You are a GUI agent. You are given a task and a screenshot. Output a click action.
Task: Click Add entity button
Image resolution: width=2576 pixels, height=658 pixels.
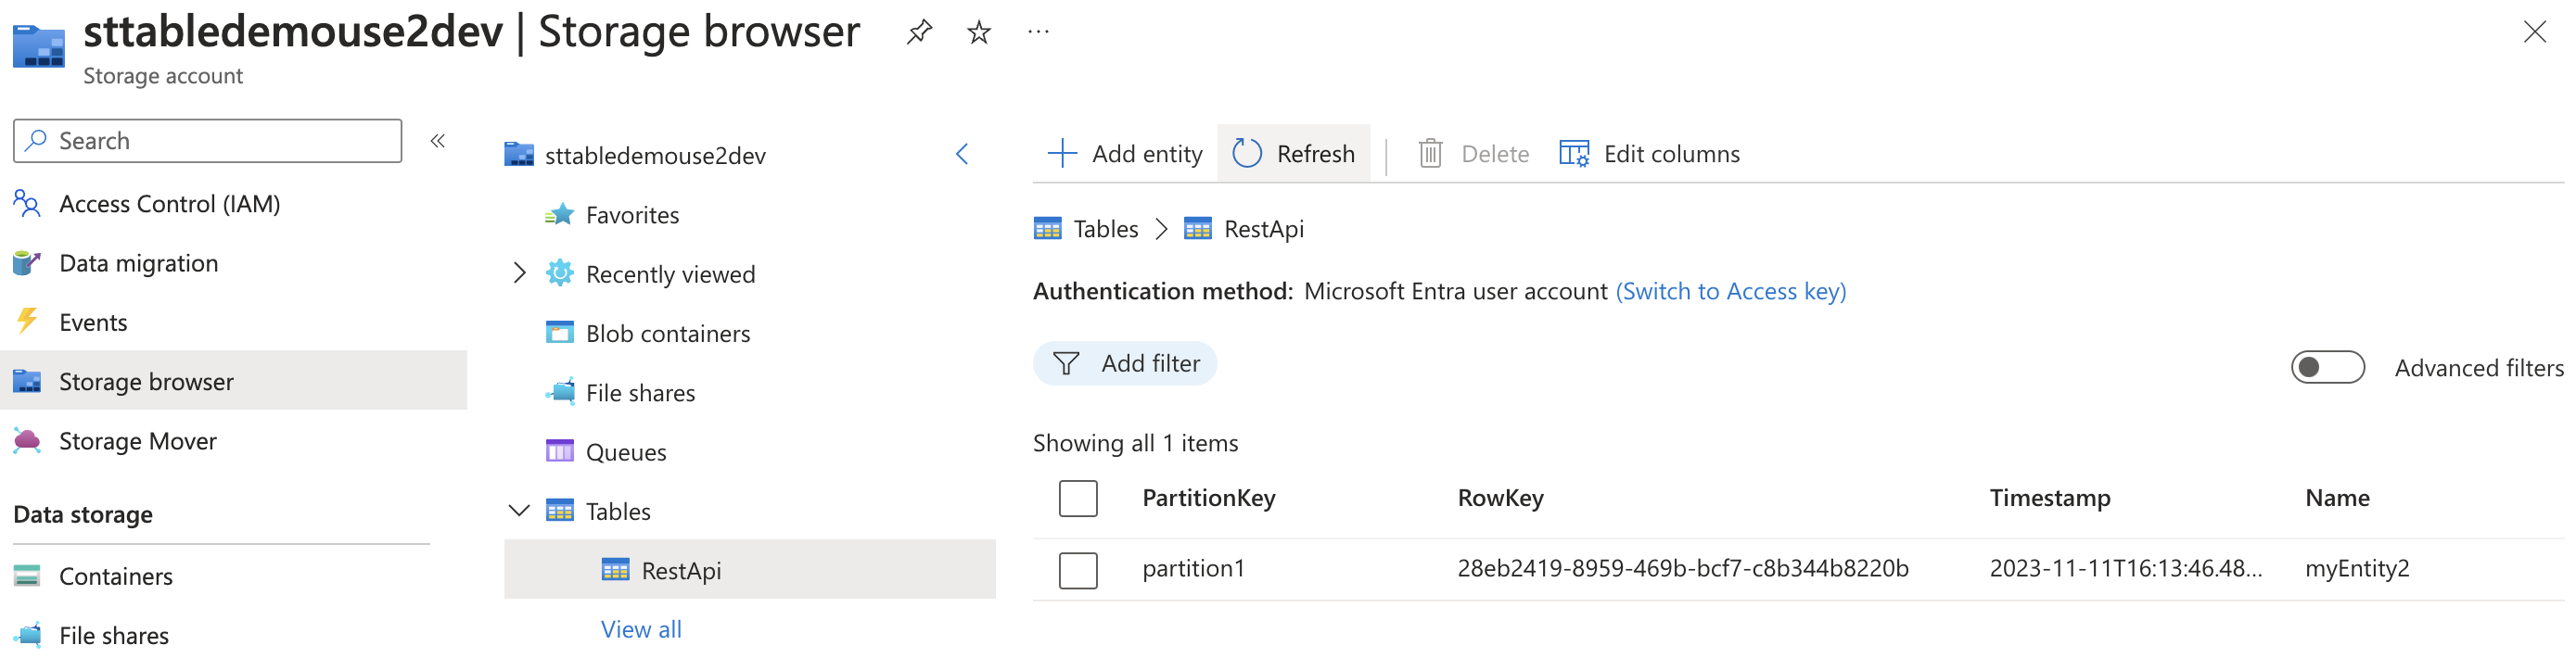tap(1125, 154)
